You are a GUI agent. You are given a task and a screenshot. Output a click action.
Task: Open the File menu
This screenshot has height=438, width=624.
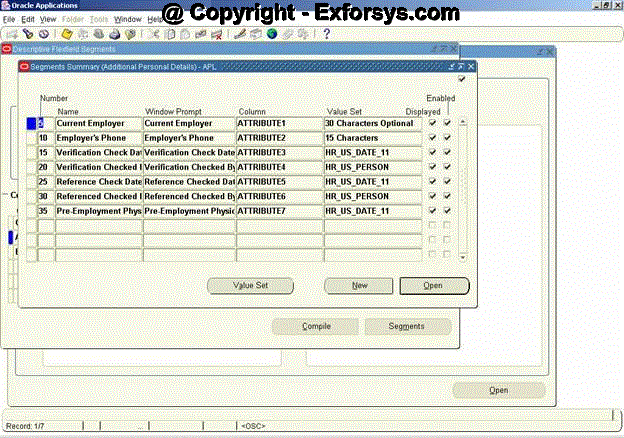click(9, 19)
